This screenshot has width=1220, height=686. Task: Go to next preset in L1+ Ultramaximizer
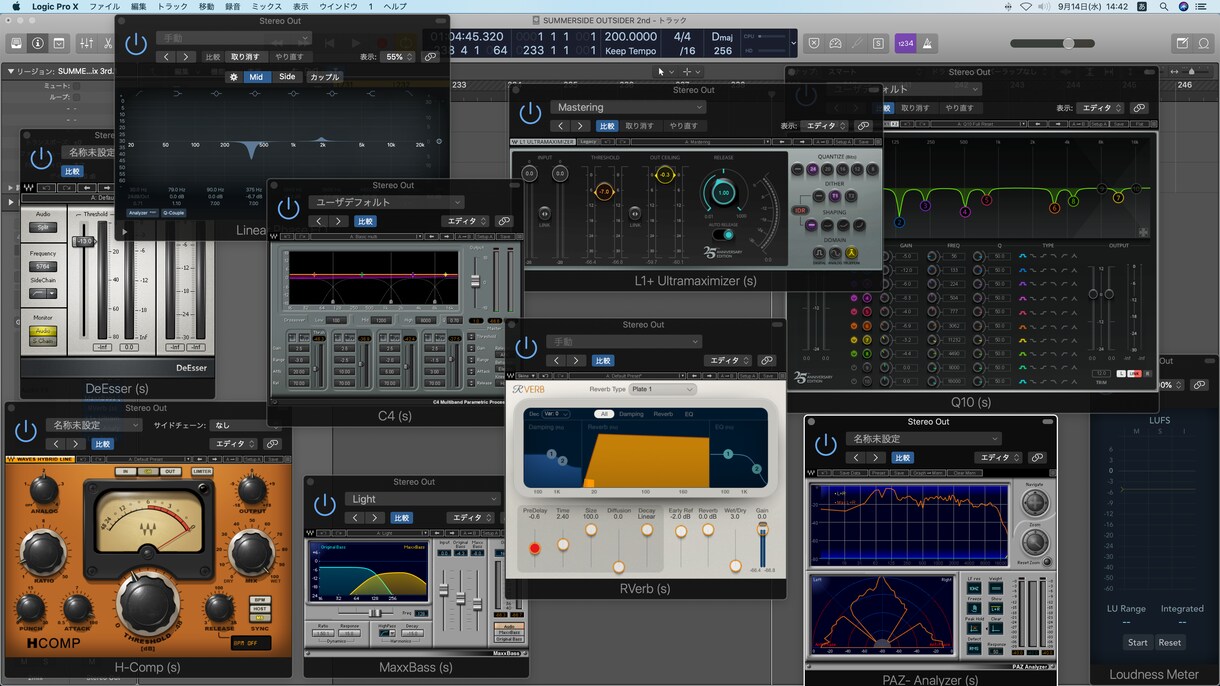(x=580, y=126)
